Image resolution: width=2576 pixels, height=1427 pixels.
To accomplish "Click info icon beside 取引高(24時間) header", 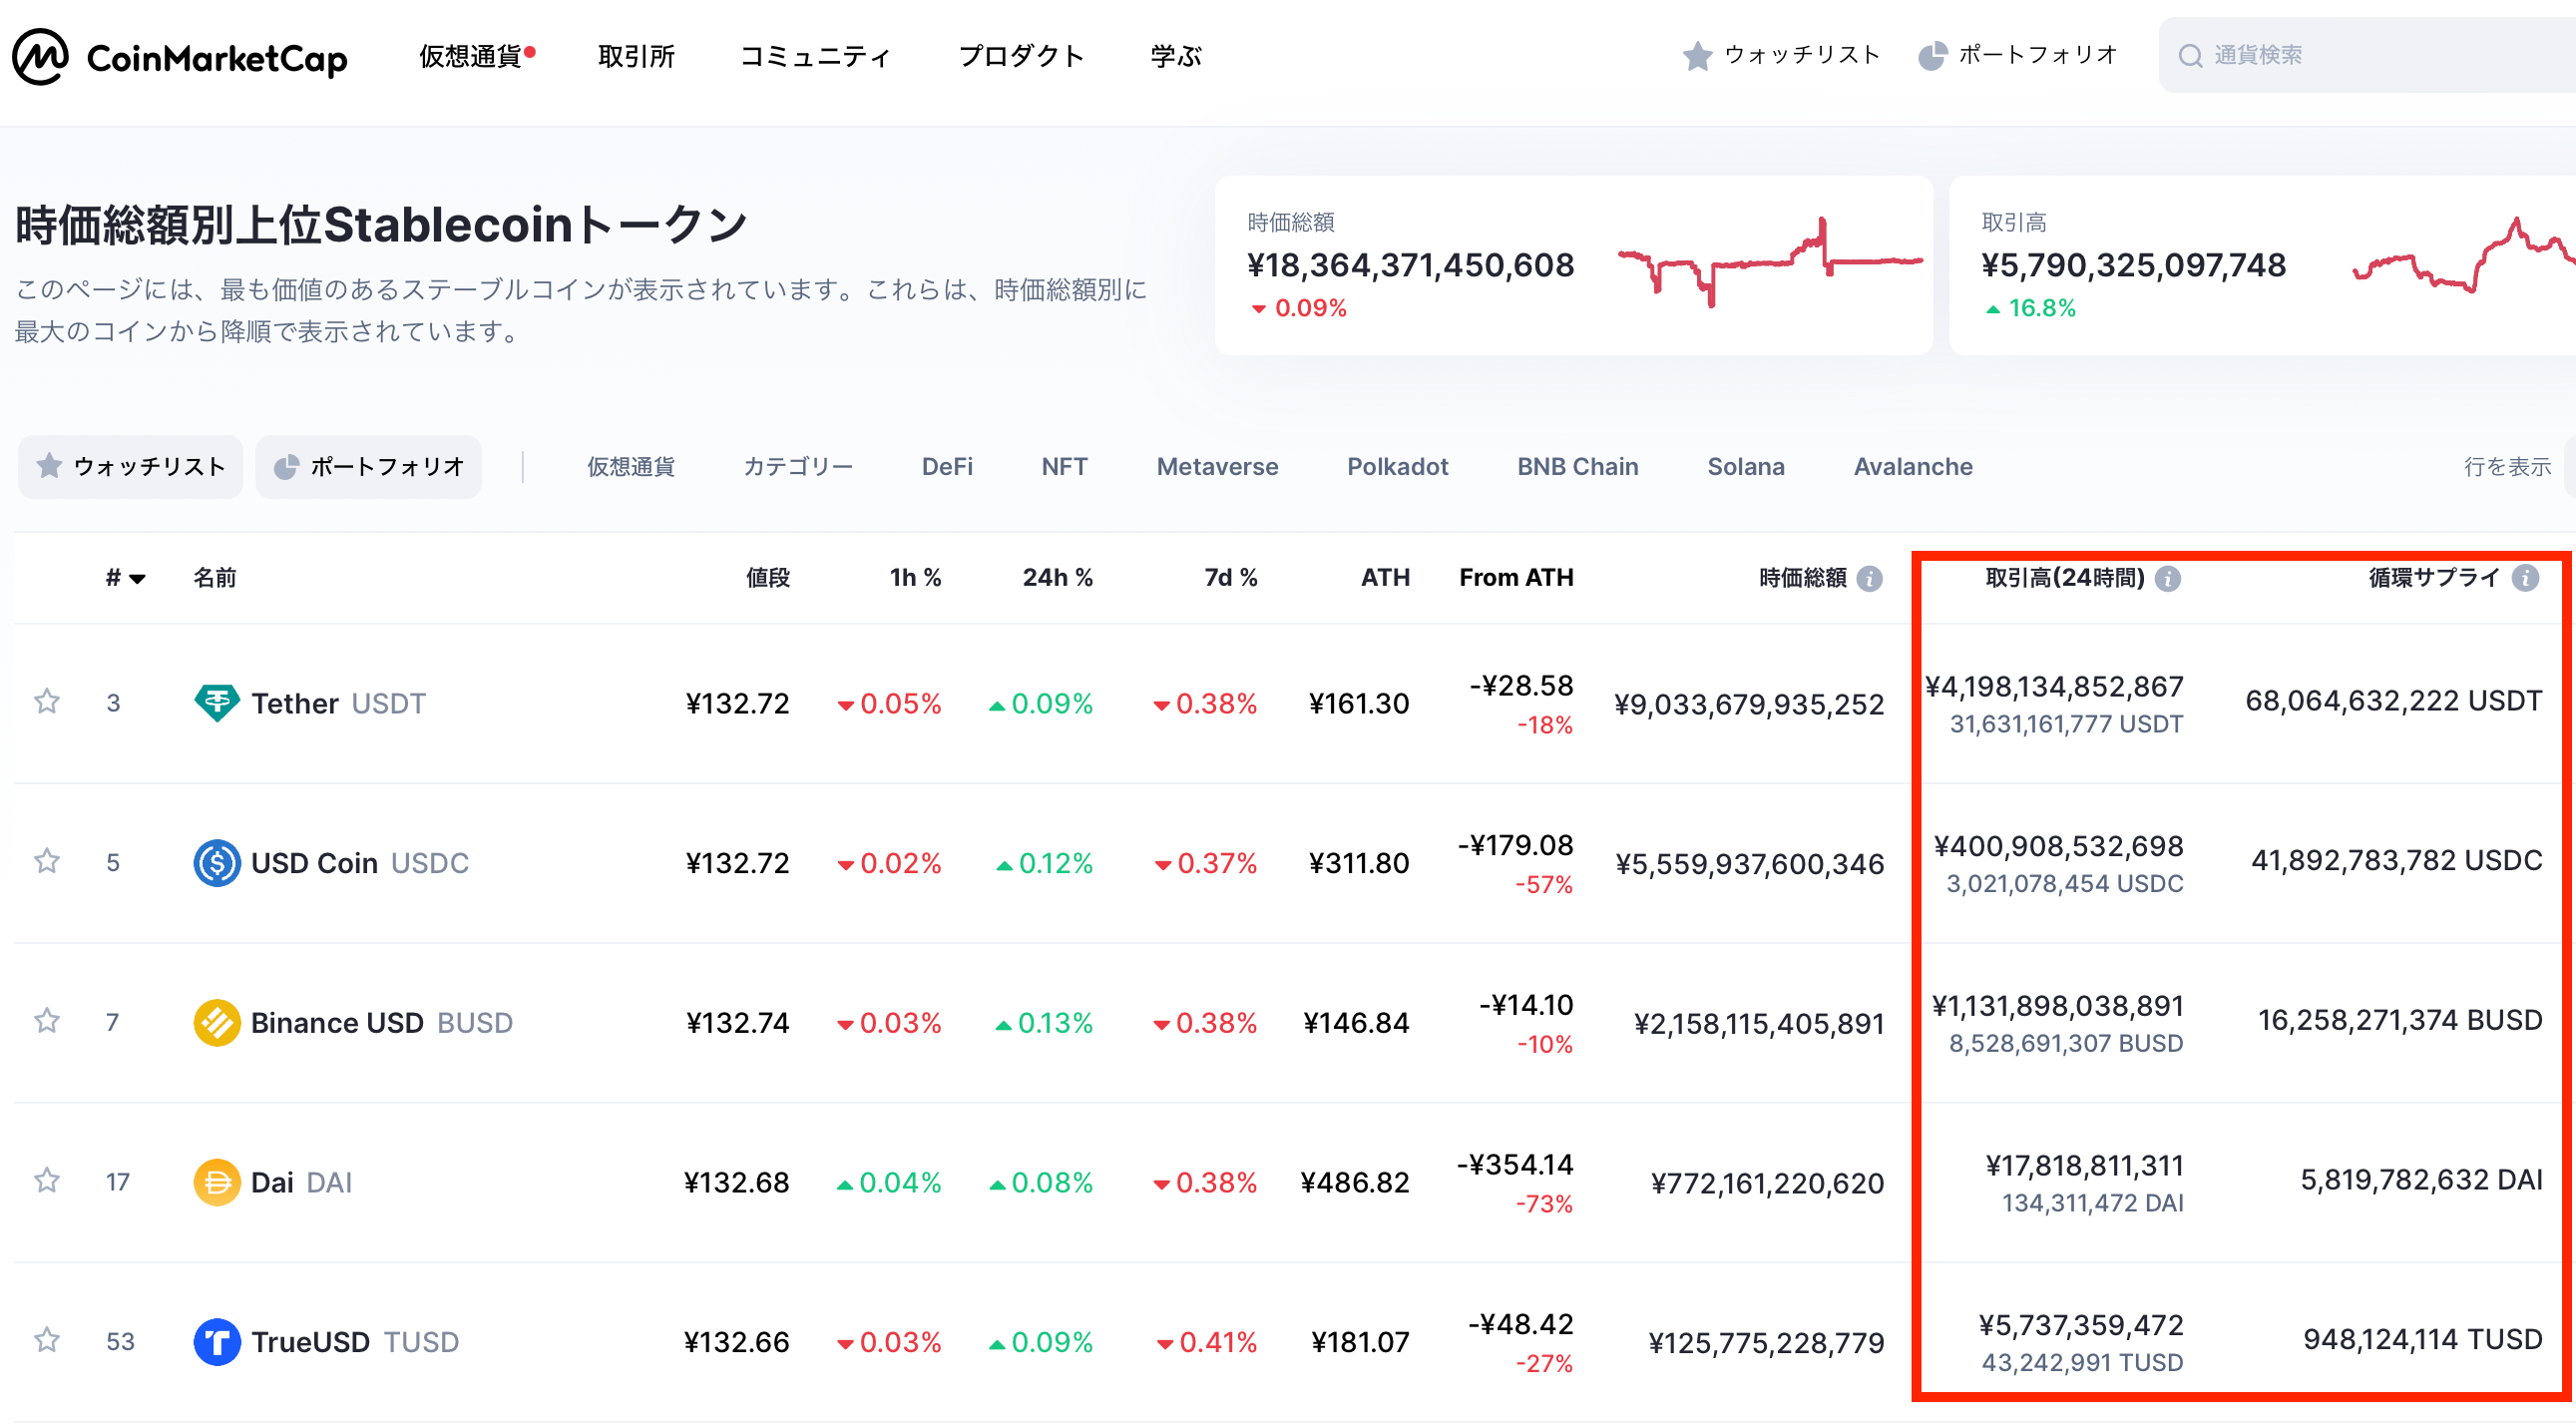I will click(x=2167, y=578).
